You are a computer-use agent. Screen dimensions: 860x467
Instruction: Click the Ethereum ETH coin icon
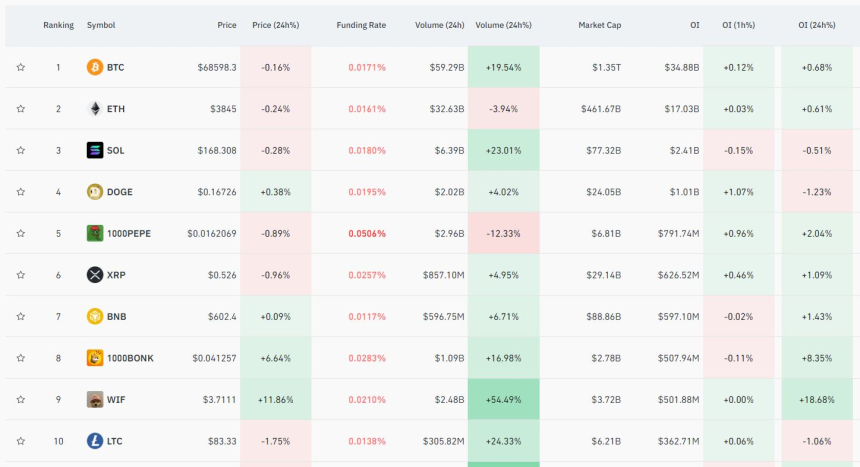[95, 109]
